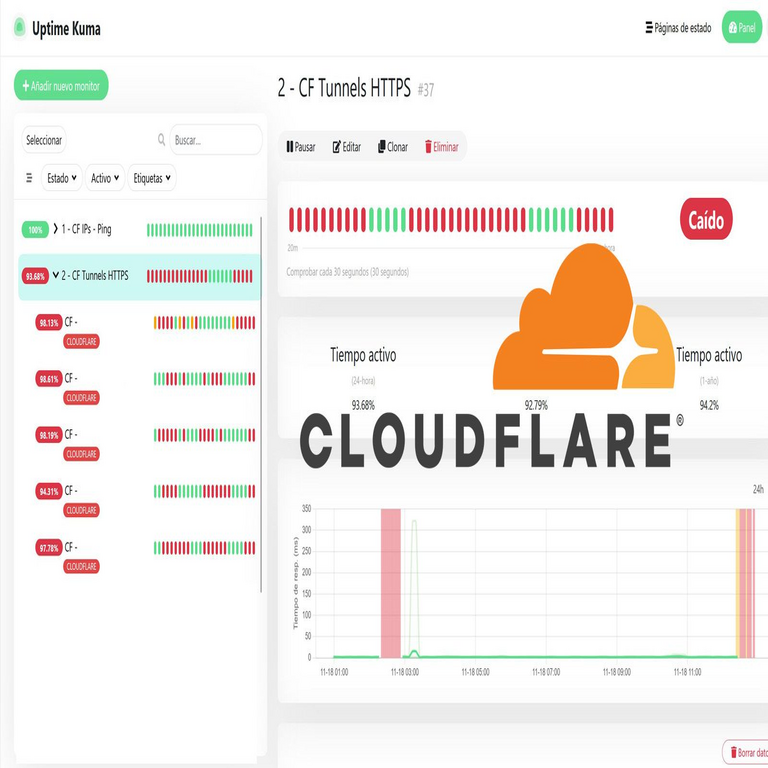Click Borrar datos button
The height and width of the screenshot is (768, 768).
746,752
